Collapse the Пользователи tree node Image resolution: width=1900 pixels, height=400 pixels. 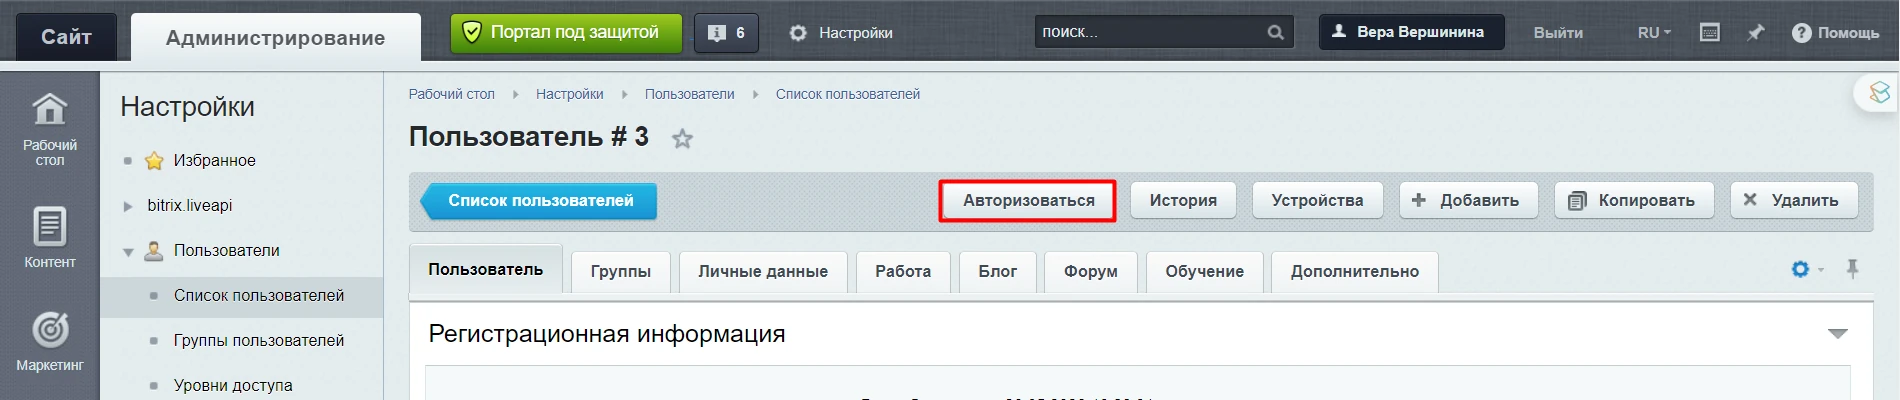pos(128,252)
